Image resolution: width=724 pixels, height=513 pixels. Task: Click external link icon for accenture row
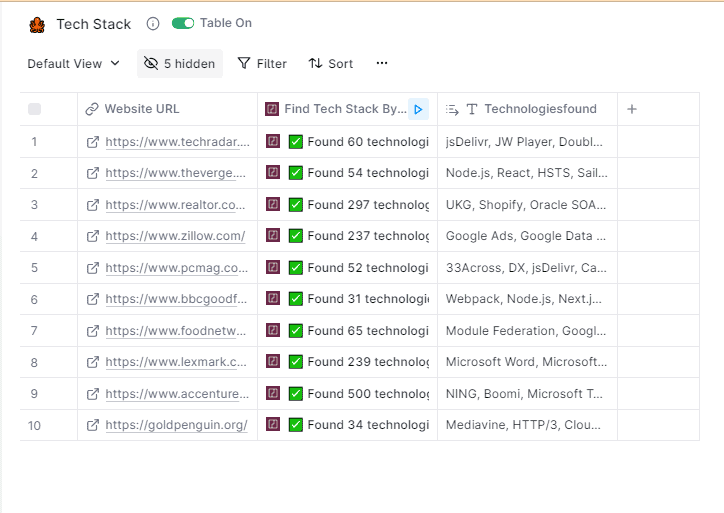pos(93,394)
